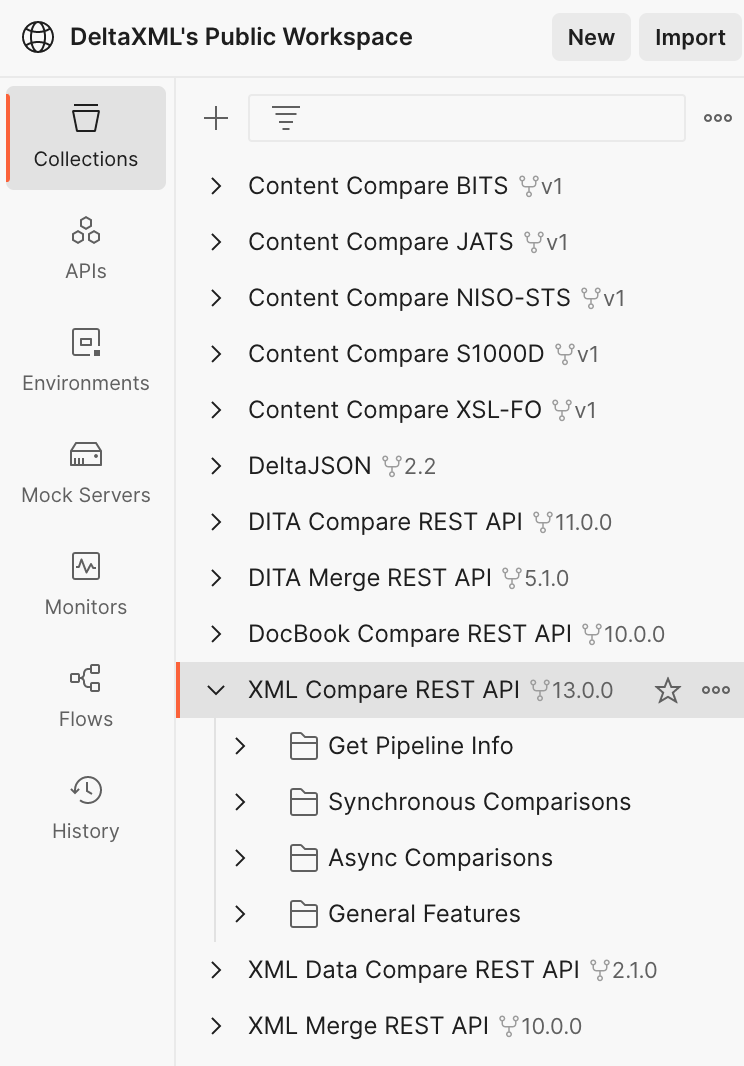
Task: Open the Collections sidebar tab
Action: (86, 138)
